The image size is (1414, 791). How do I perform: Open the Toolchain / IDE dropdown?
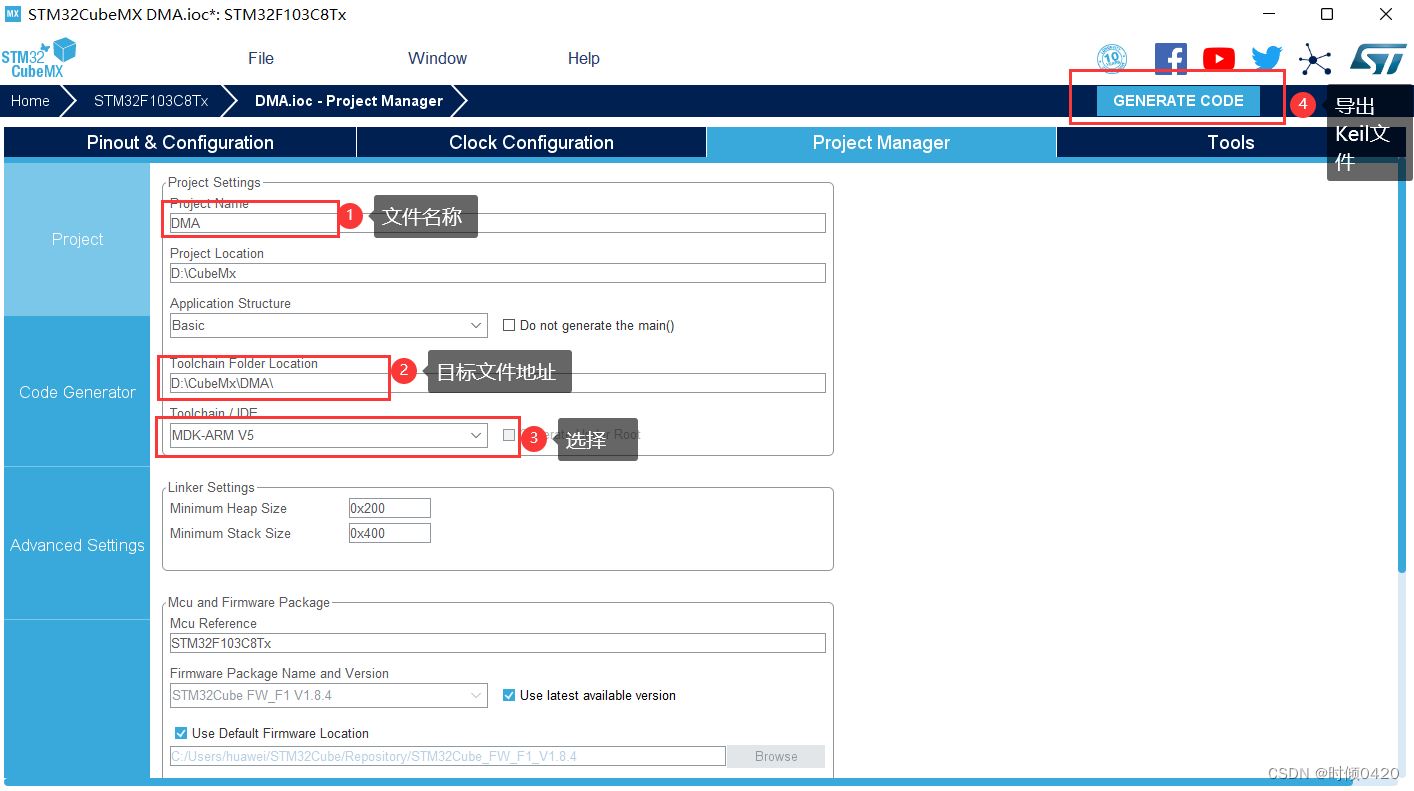(329, 435)
